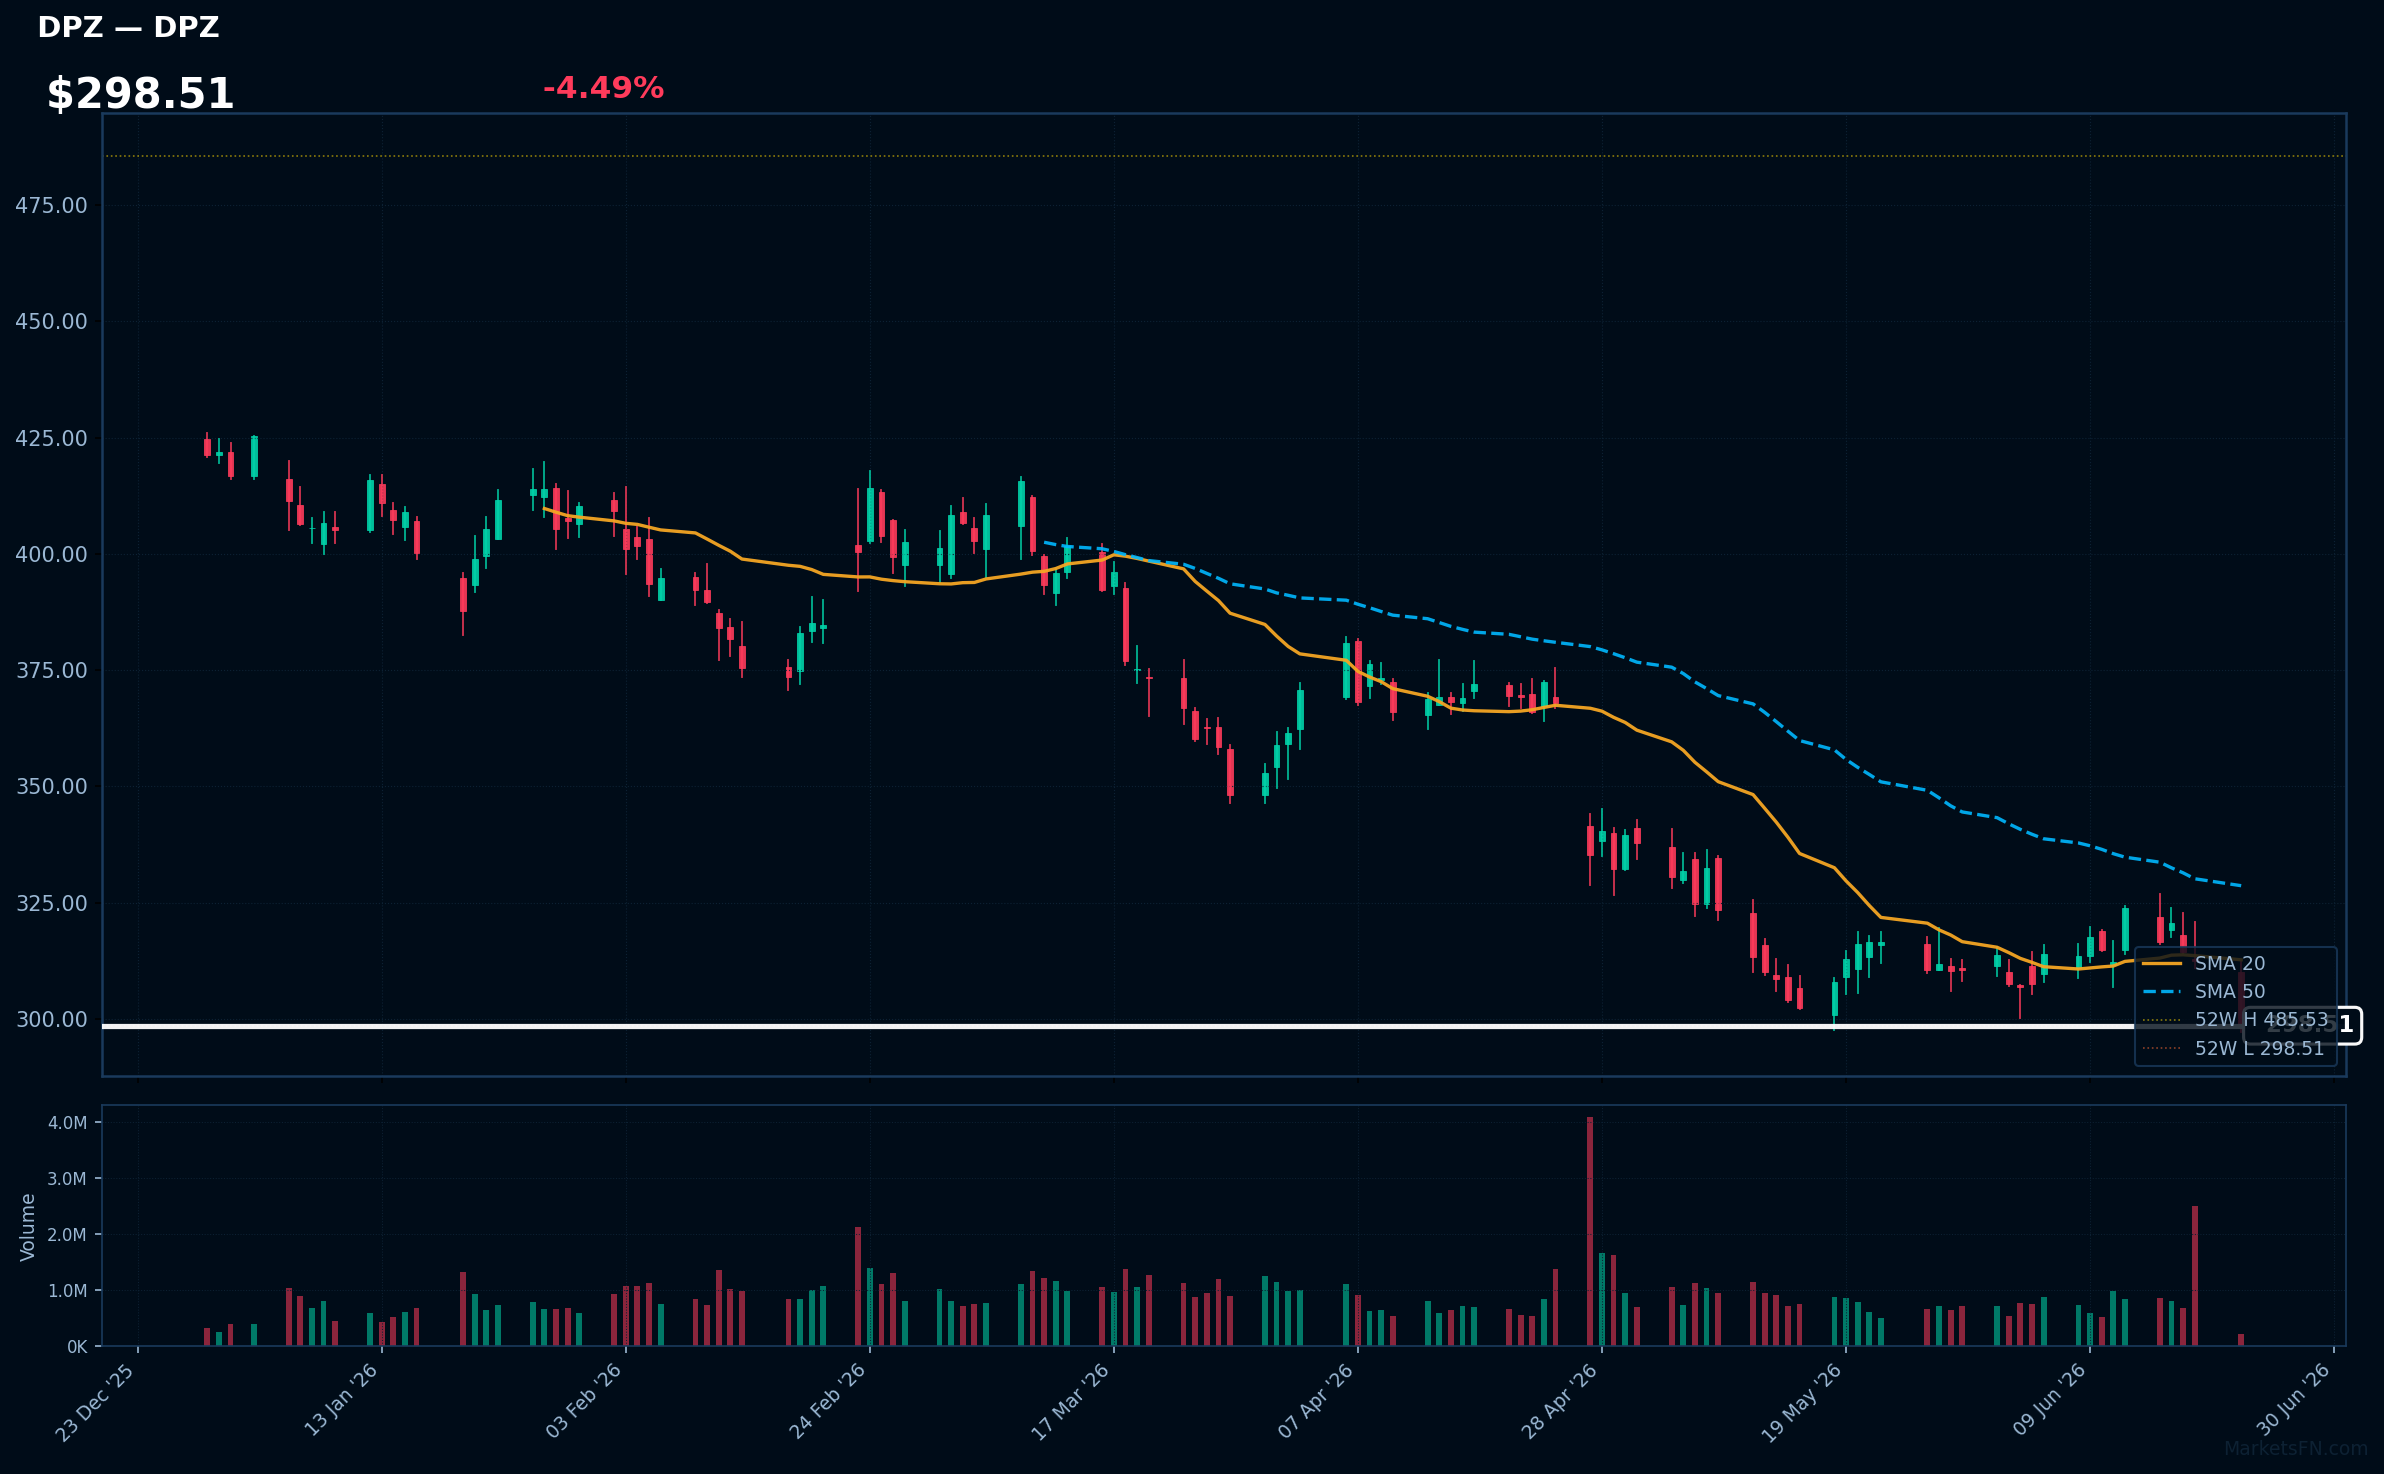
Task: Click the DPZ — DPZ chart title
Action: pyautogui.click(x=128, y=27)
